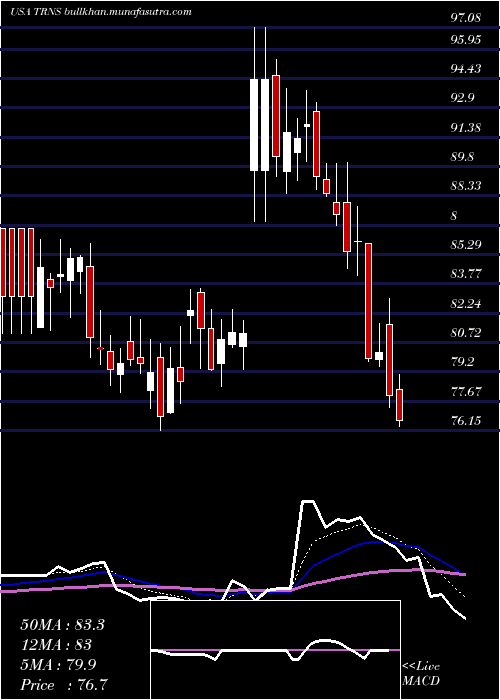
Task: Click the 85.29 price axis label
Action: (466, 245)
